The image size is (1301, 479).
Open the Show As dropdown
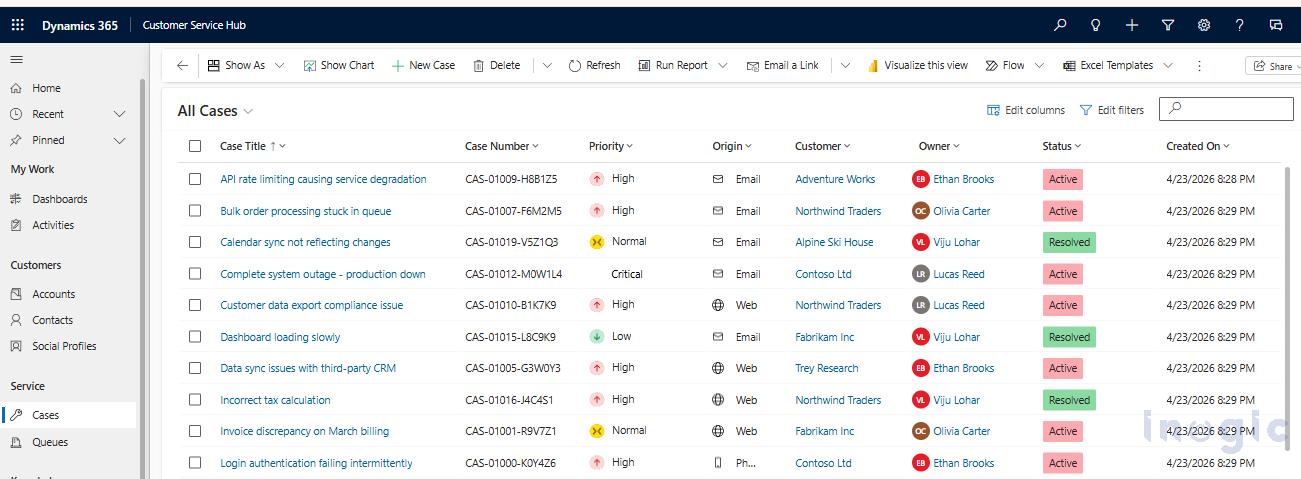coord(279,66)
